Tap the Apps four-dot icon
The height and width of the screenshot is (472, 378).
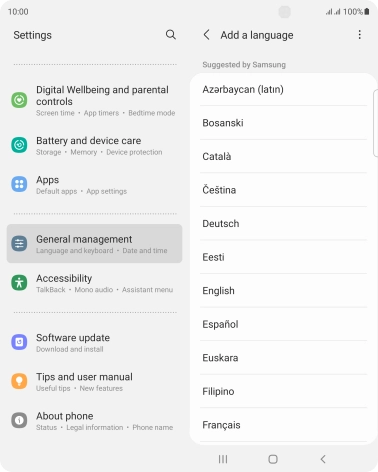pyautogui.click(x=19, y=184)
